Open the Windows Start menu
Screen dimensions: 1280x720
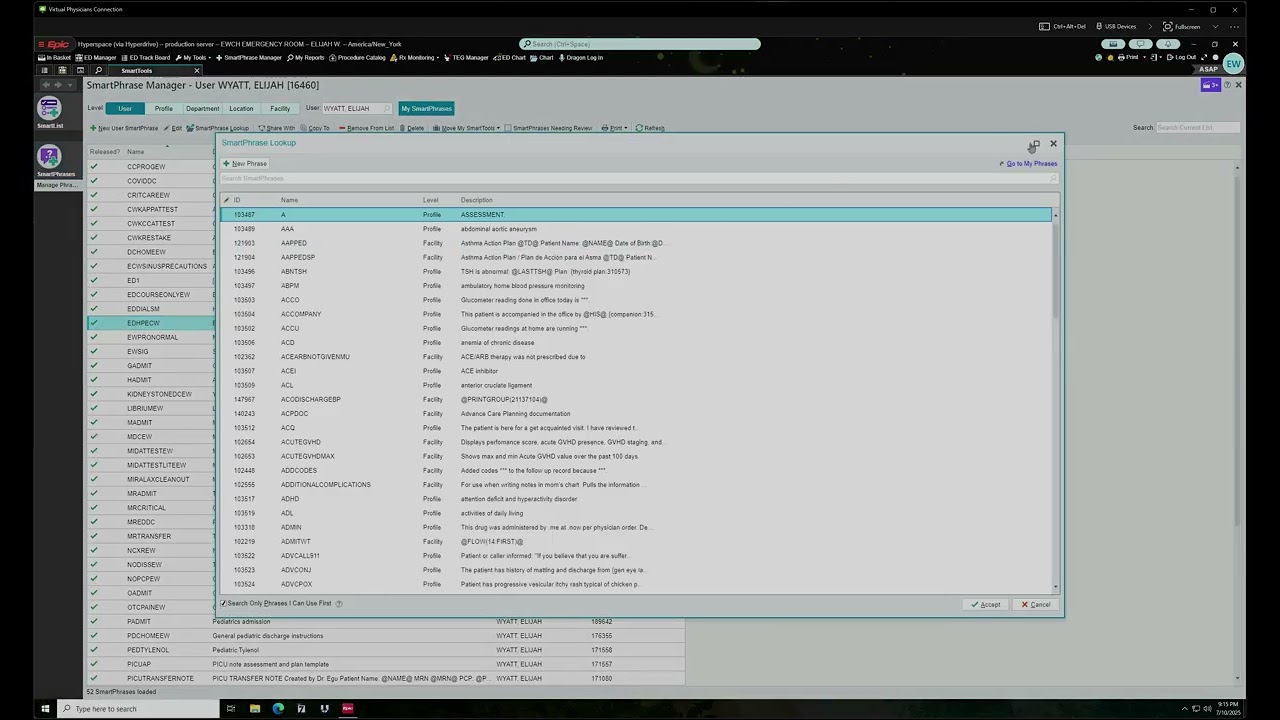(x=45, y=708)
